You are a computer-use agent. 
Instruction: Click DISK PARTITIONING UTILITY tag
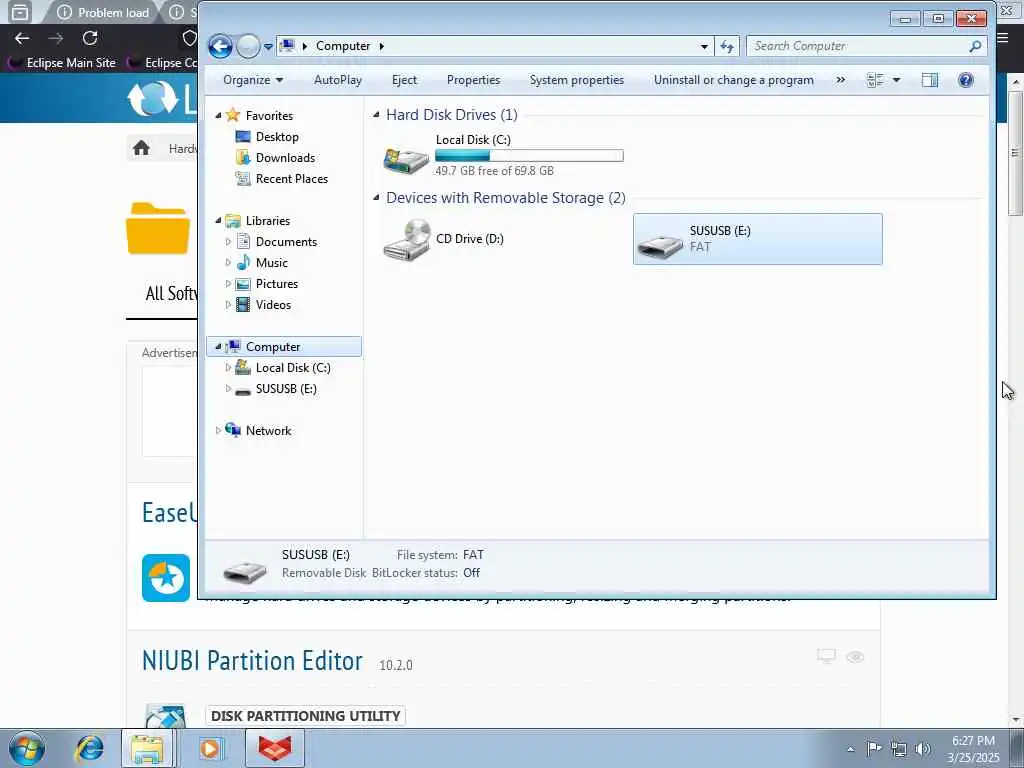[x=306, y=716]
